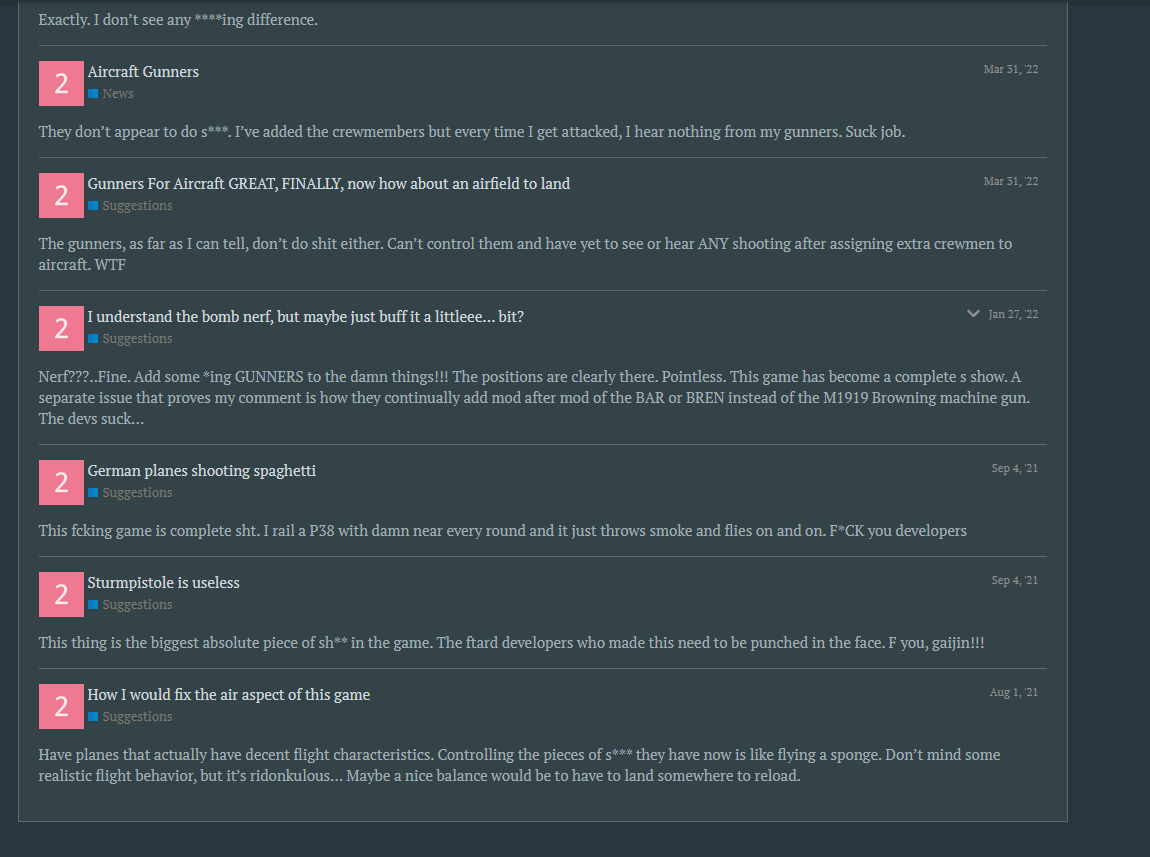
Task: Open How I would fix air aspect topic
Action: coord(228,695)
